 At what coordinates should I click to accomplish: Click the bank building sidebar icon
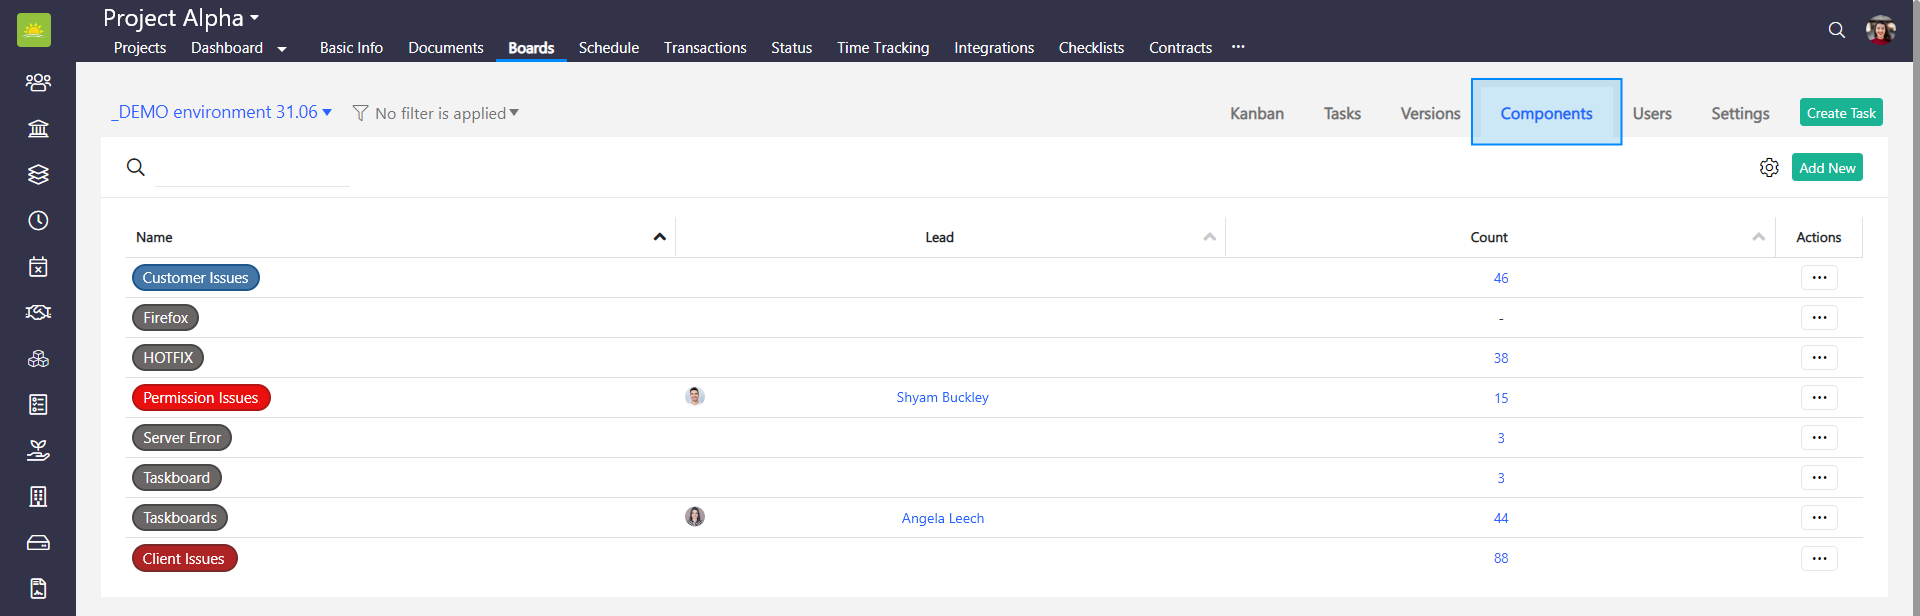[38, 128]
